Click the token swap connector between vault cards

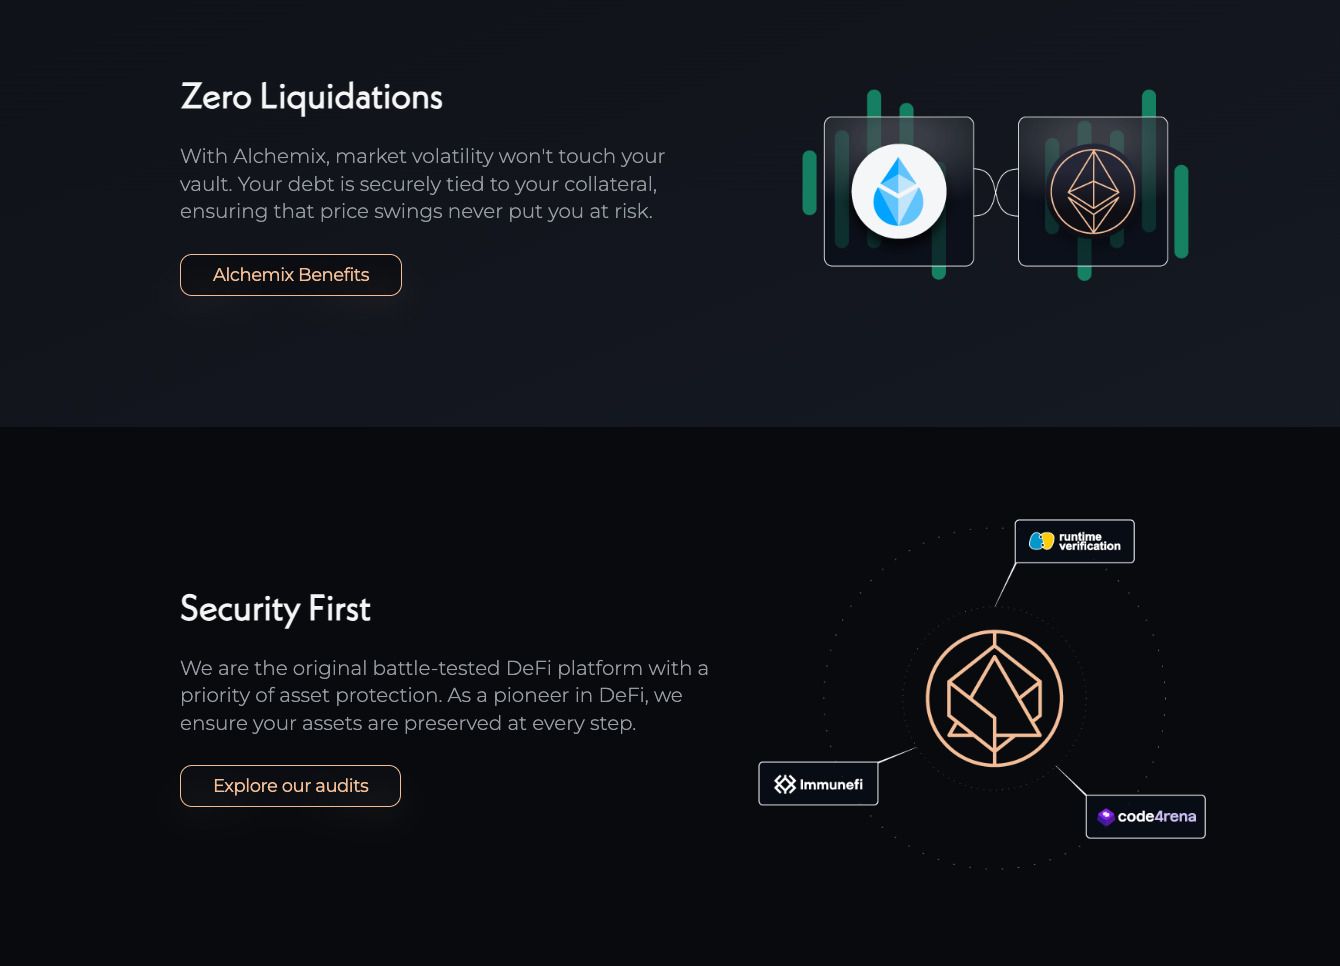coord(996,192)
